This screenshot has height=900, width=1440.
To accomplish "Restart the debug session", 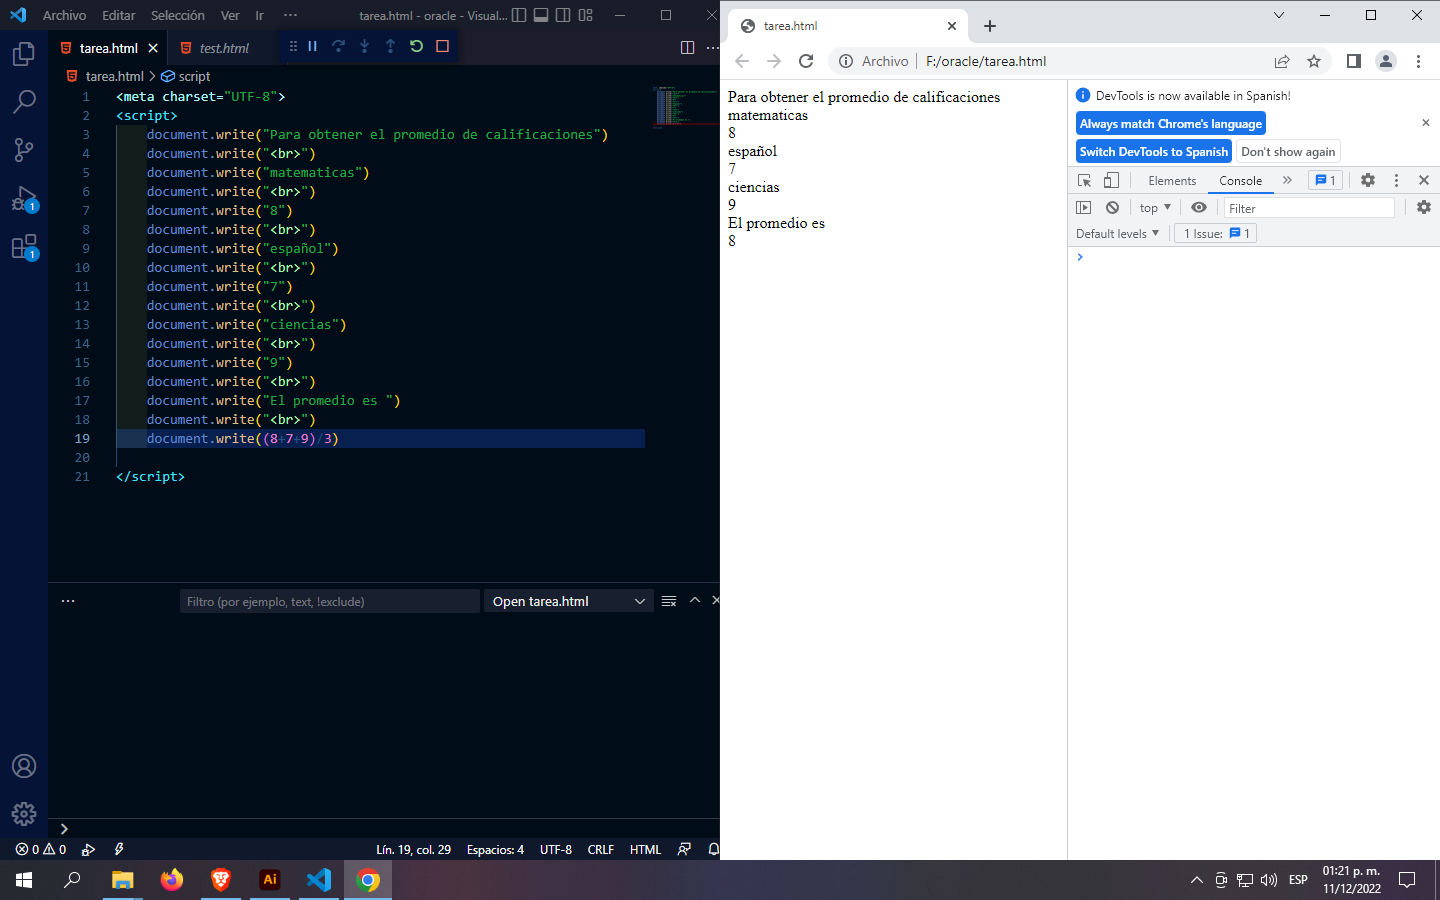I will (417, 46).
